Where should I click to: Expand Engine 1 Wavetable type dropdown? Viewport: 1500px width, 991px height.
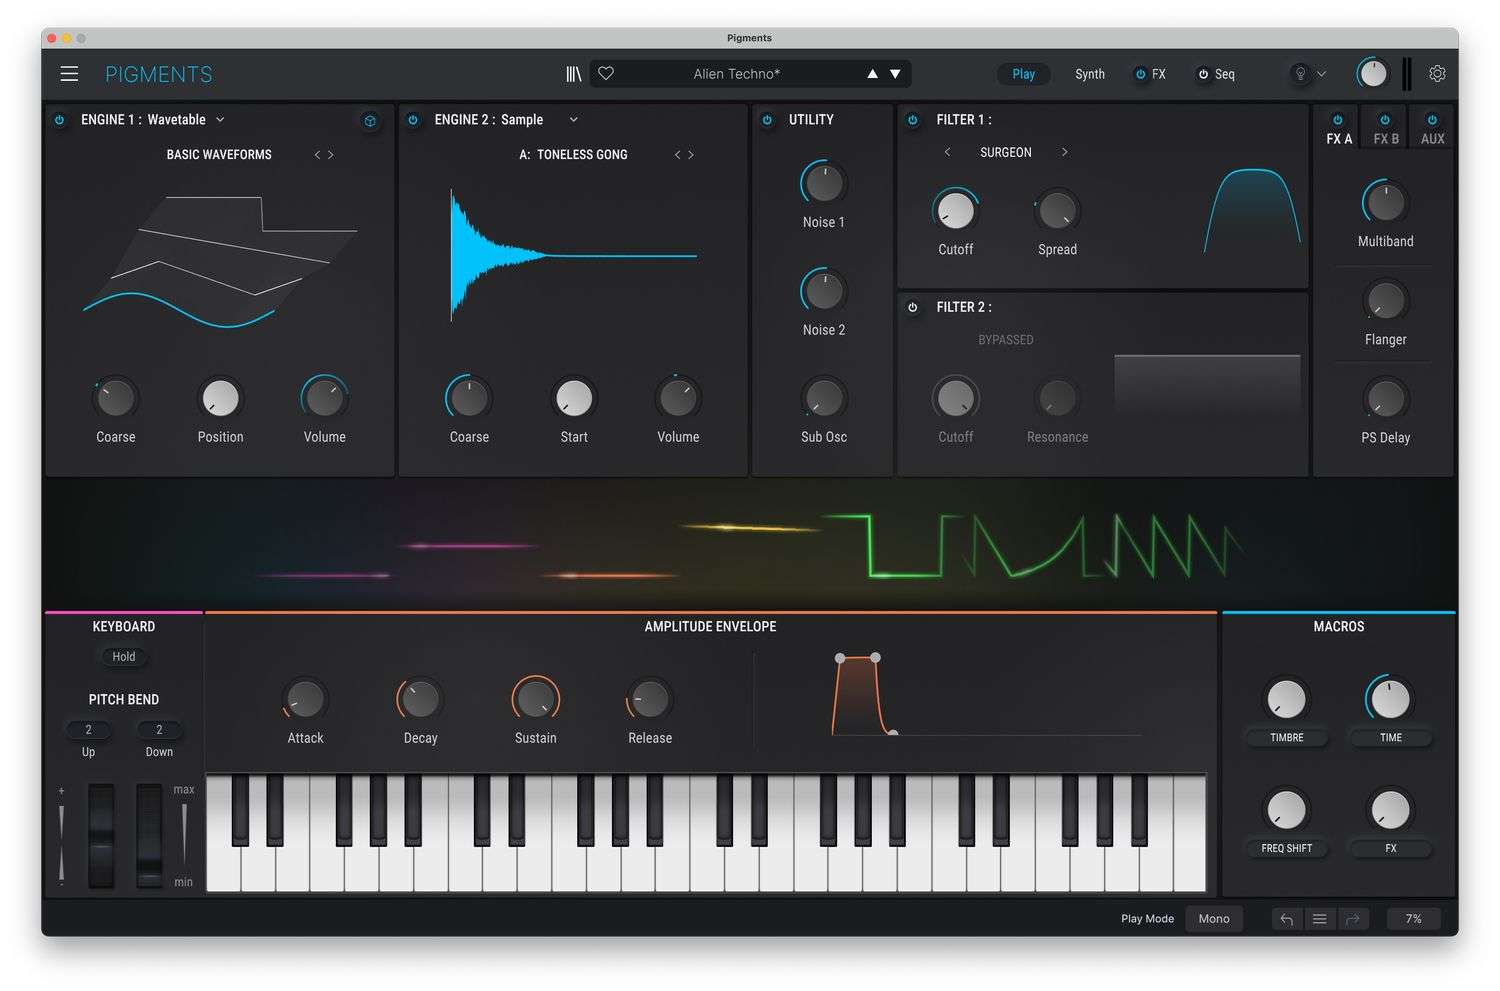pyautogui.click(x=220, y=120)
